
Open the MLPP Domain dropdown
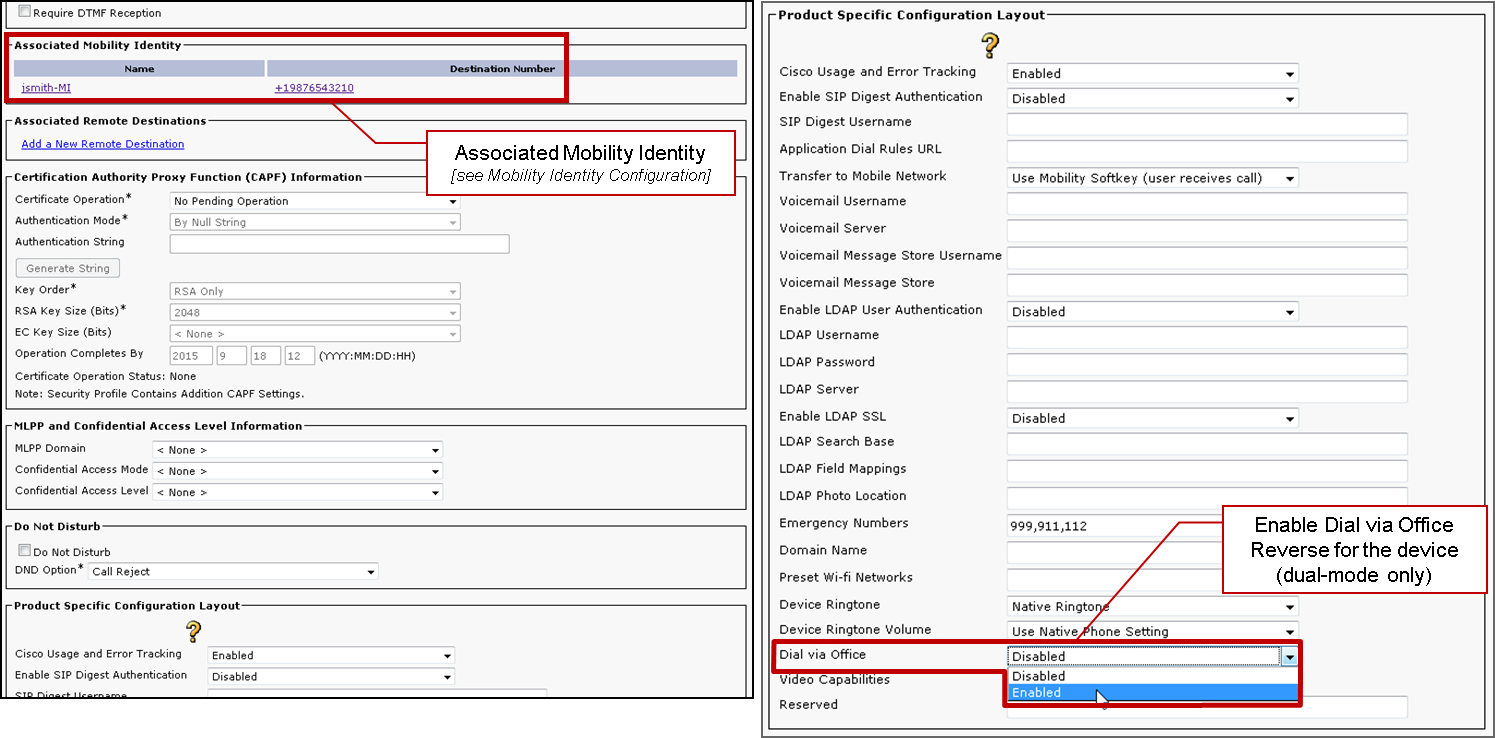click(x=298, y=450)
